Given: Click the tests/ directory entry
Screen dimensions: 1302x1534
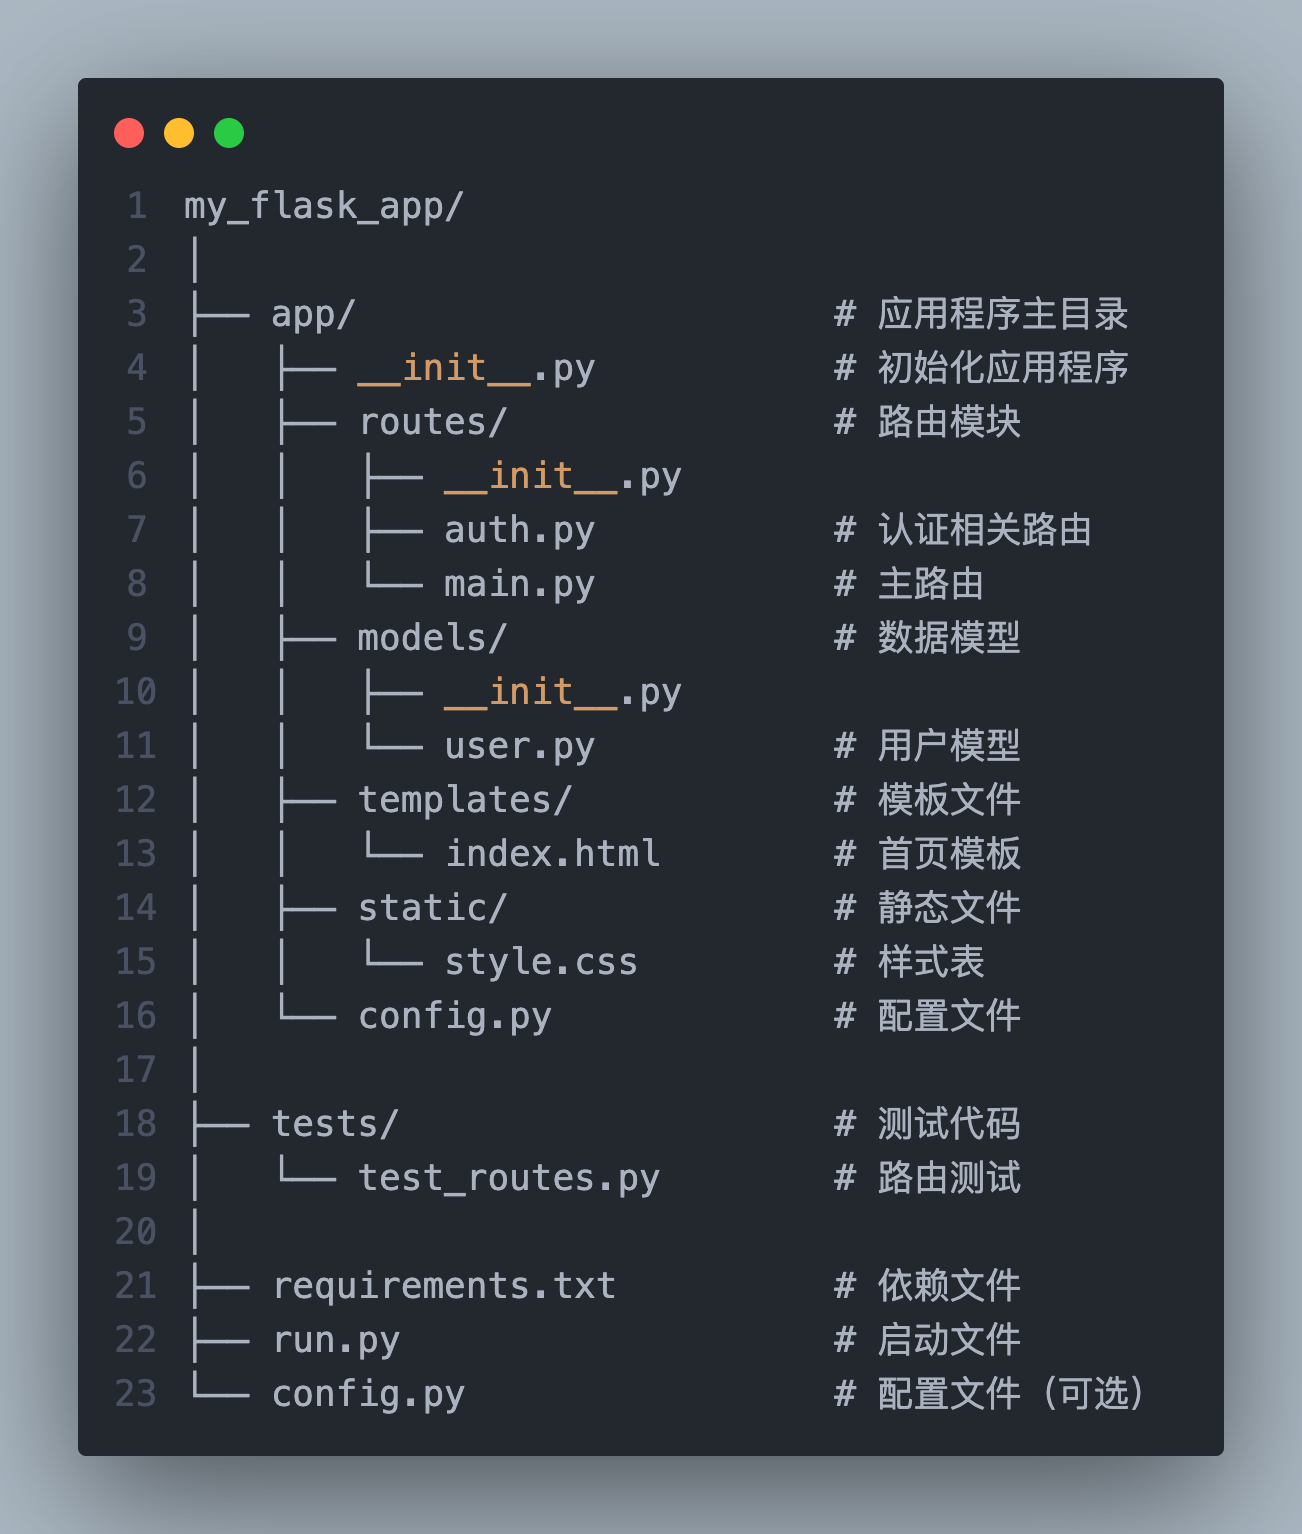Looking at the screenshot, I should [x=335, y=1124].
